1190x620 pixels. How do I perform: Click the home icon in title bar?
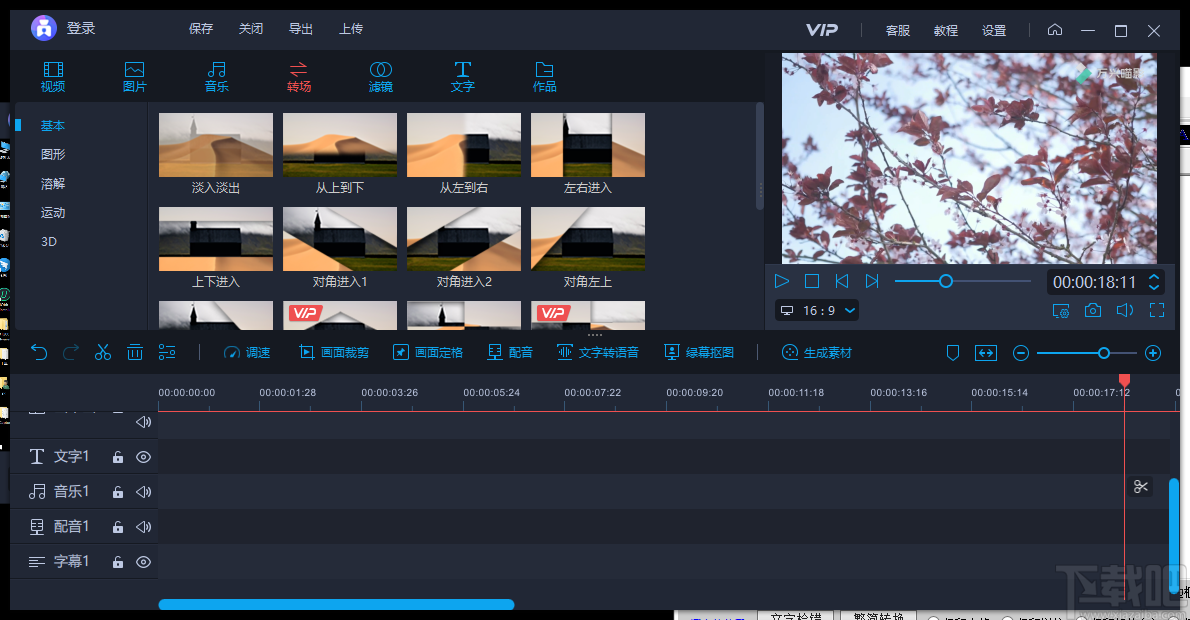[x=1055, y=30]
